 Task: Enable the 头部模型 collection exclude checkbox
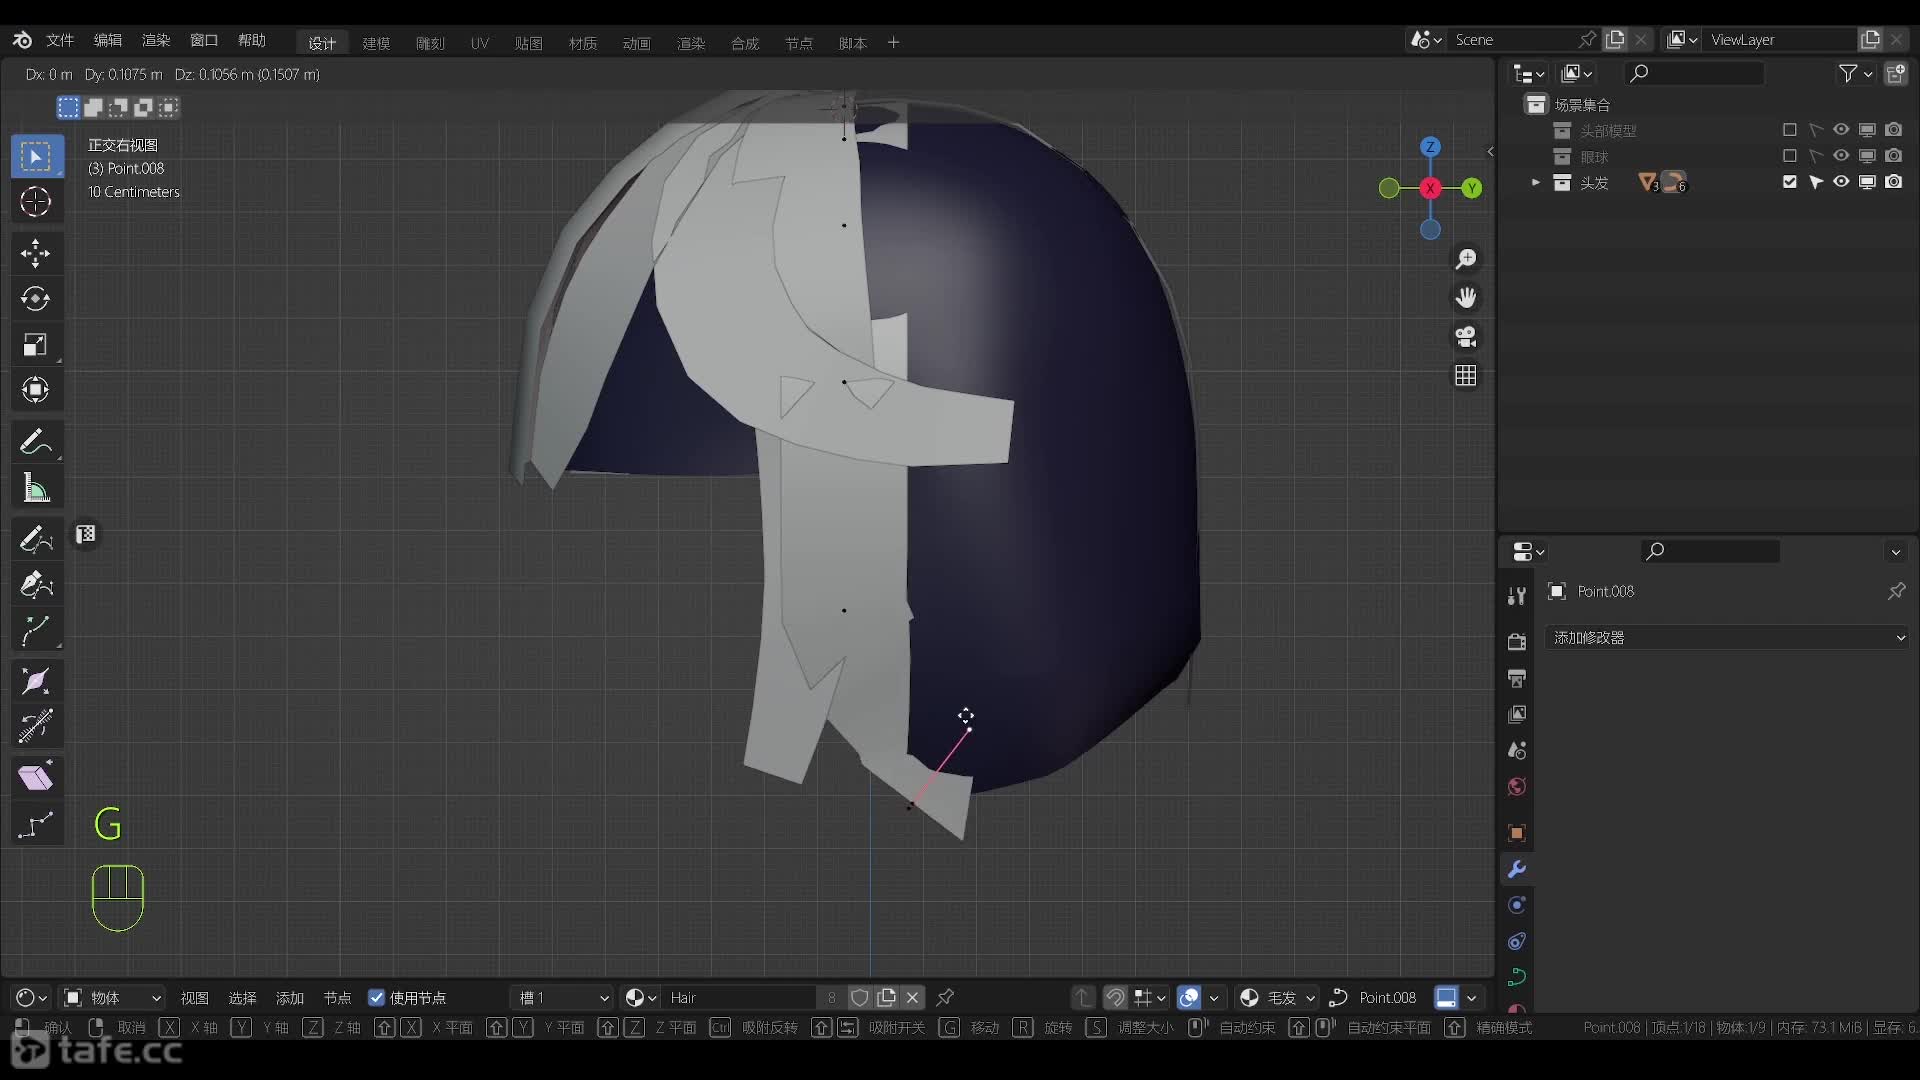[1790, 130]
